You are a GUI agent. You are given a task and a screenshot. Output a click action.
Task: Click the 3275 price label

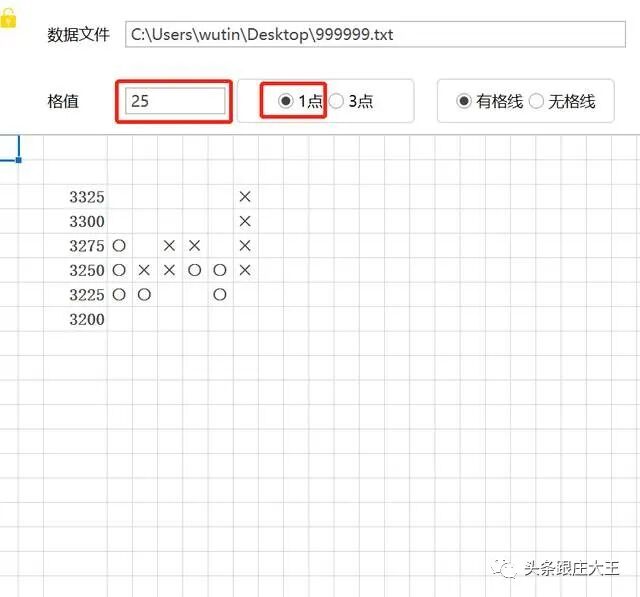87,246
